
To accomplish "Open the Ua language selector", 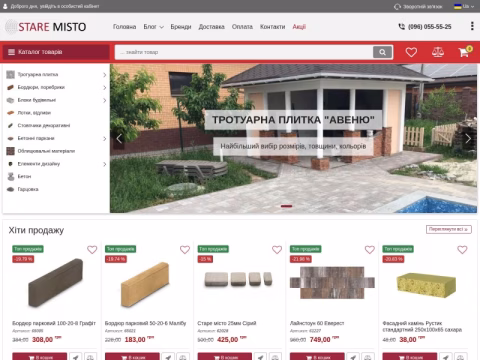I will coord(464,6).
